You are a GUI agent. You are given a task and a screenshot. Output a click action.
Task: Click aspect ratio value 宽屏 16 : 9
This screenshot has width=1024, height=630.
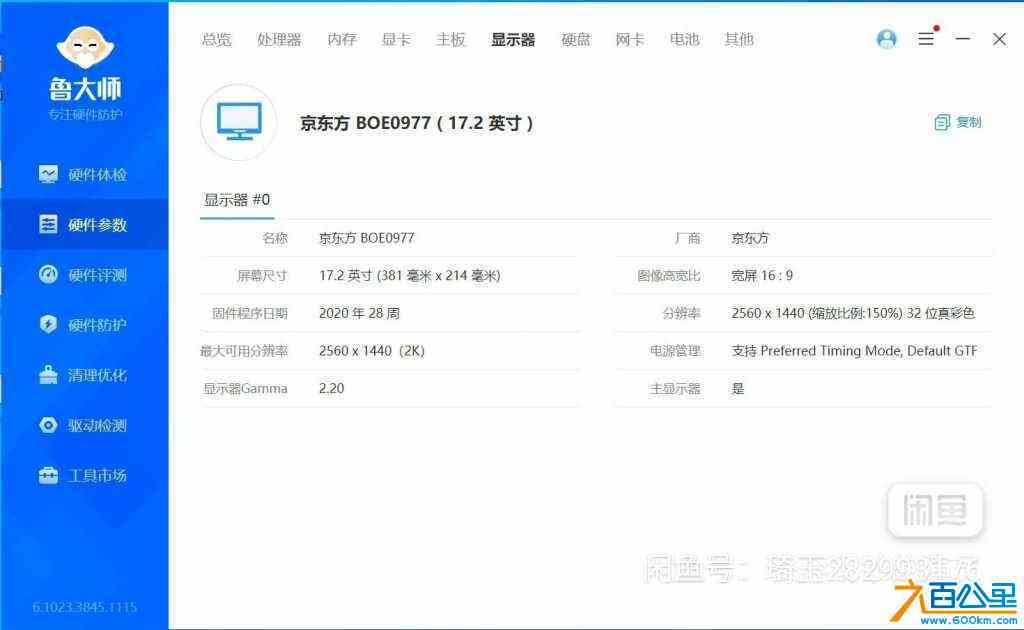[x=761, y=276]
